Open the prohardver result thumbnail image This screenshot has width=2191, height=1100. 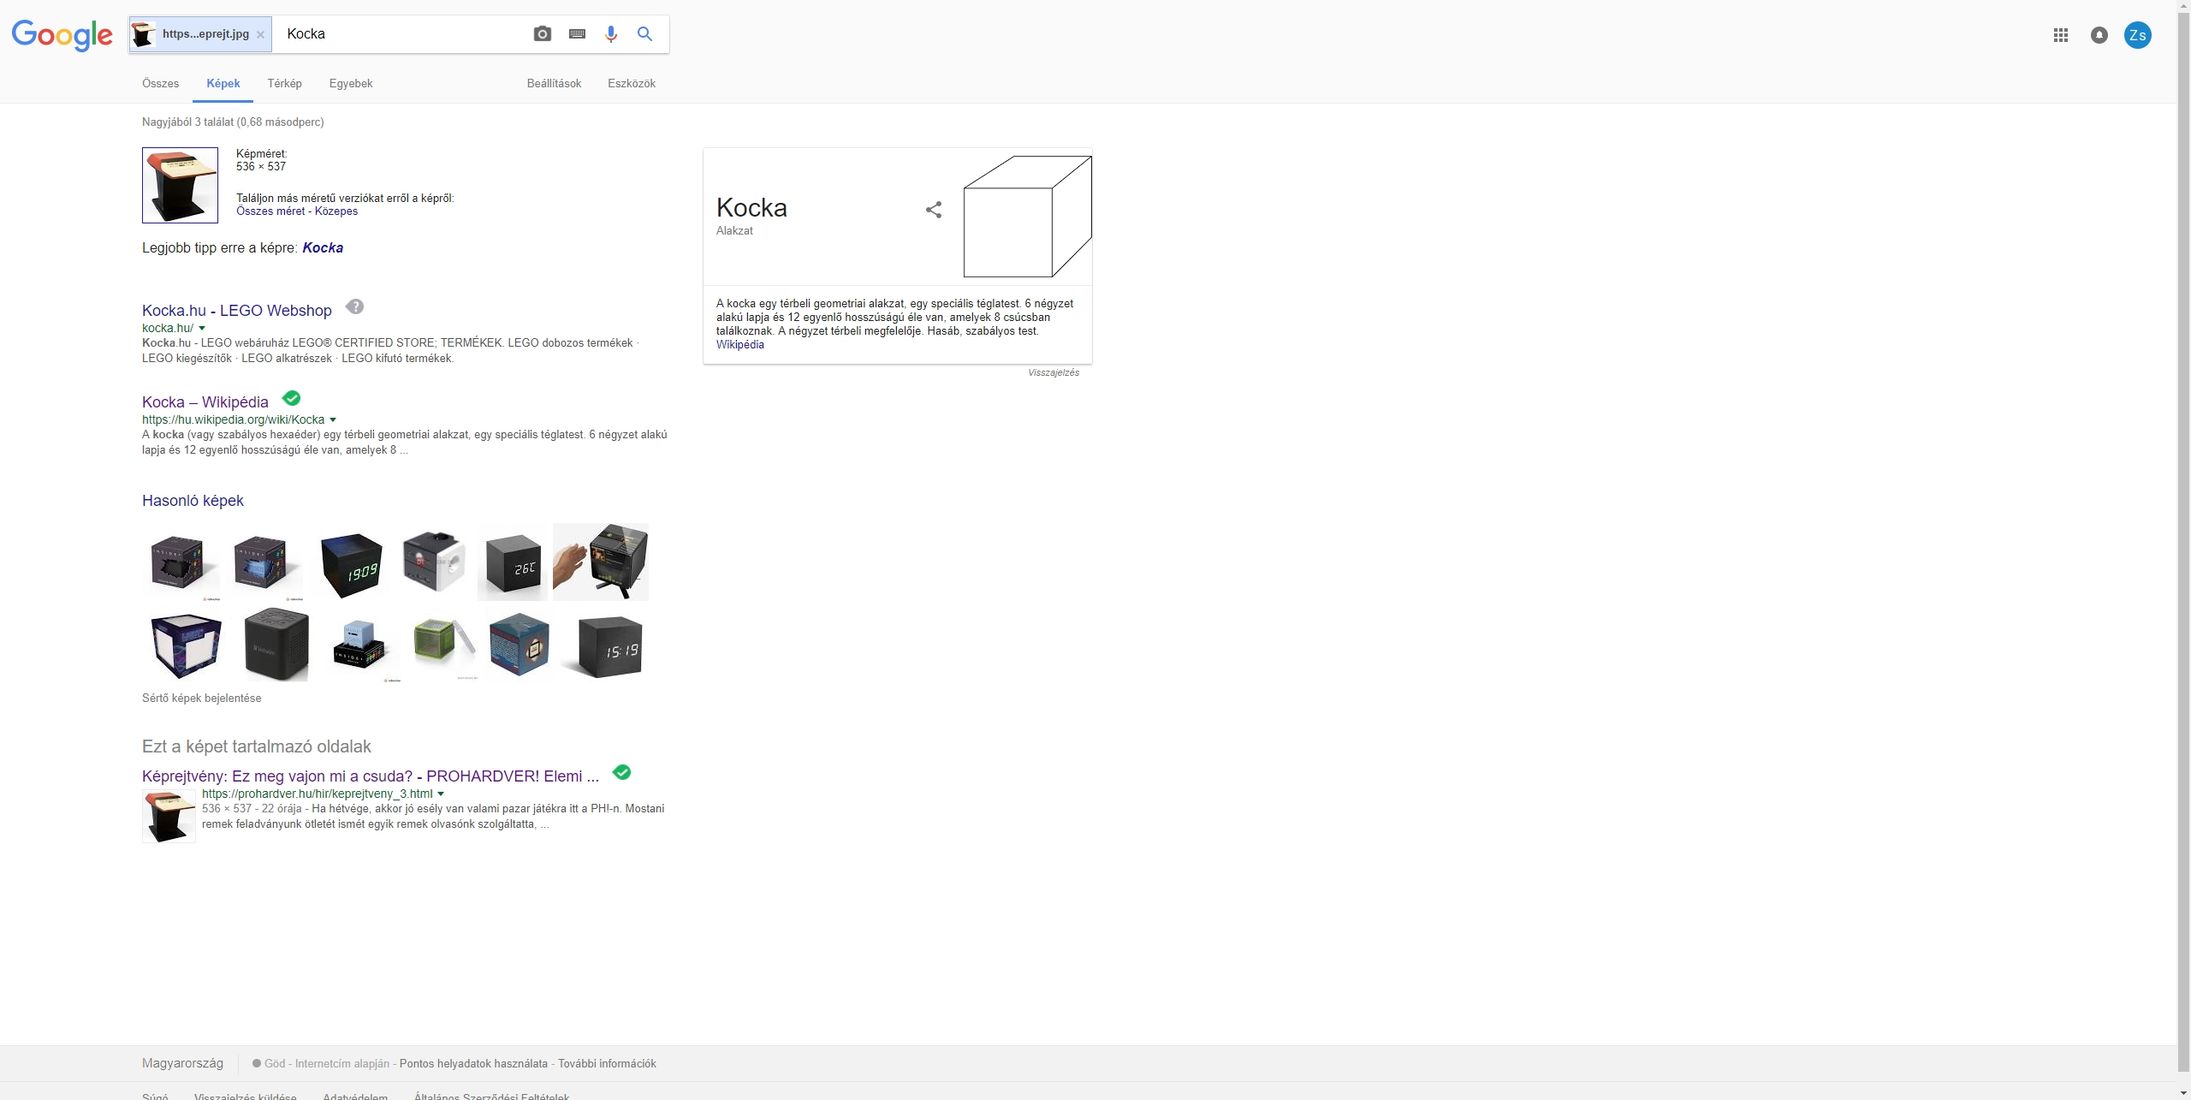(168, 816)
